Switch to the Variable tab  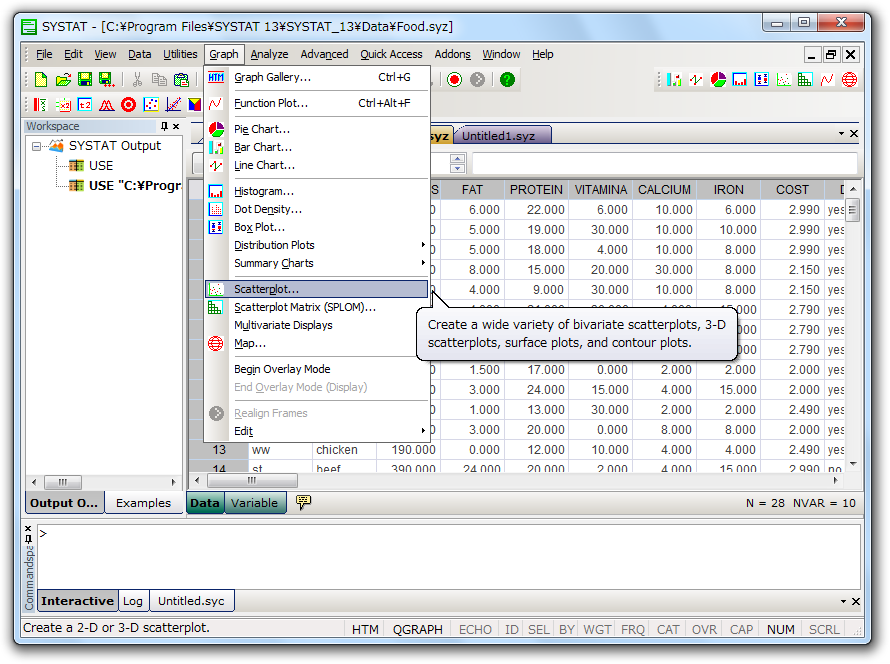click(255, 503)
